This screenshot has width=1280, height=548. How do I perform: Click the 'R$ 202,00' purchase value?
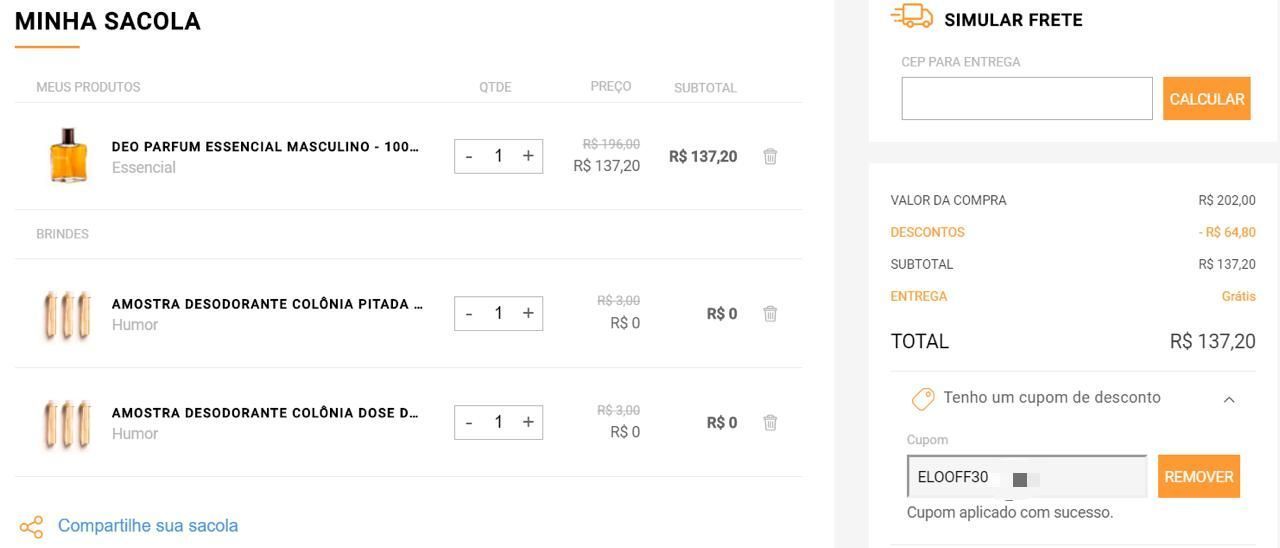[x=1227, y=200]
